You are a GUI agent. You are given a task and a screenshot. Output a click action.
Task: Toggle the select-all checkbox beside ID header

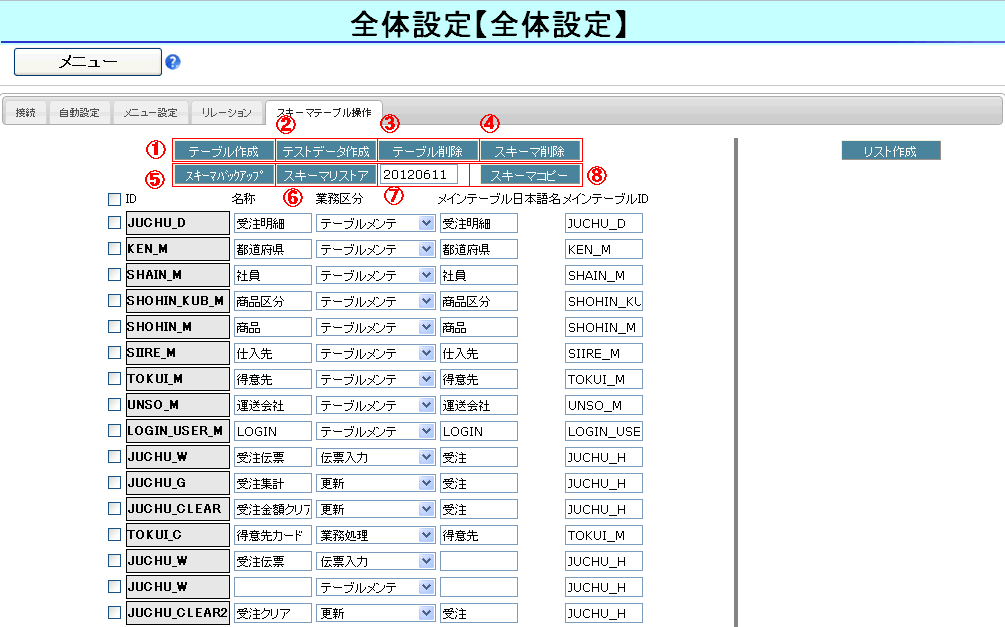tap(114, 199)
